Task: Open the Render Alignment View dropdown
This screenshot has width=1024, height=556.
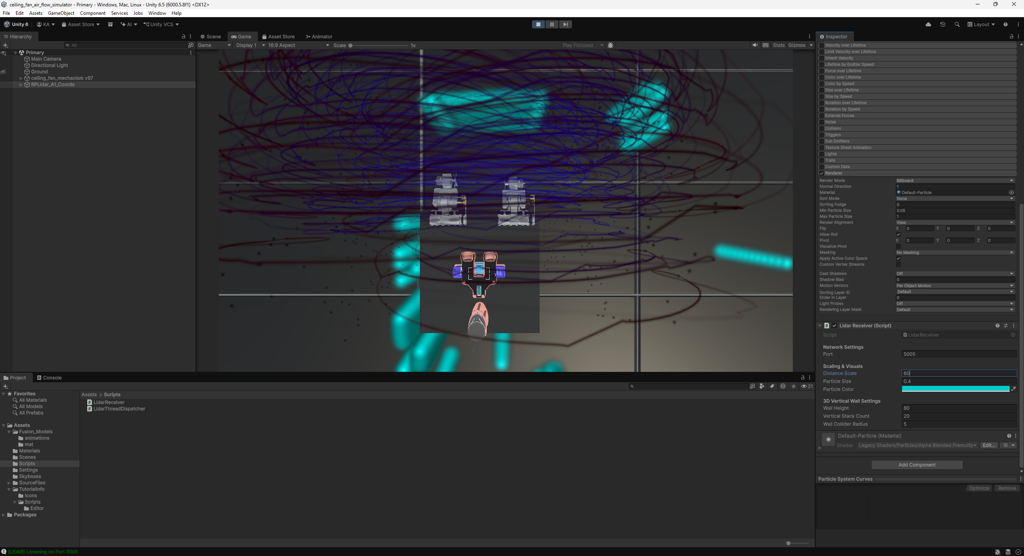Action: (955, 222)
